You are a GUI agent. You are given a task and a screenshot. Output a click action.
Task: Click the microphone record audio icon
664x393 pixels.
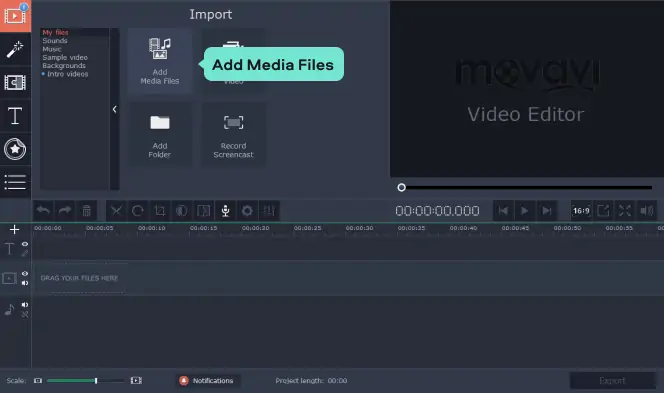pos(225,210)
